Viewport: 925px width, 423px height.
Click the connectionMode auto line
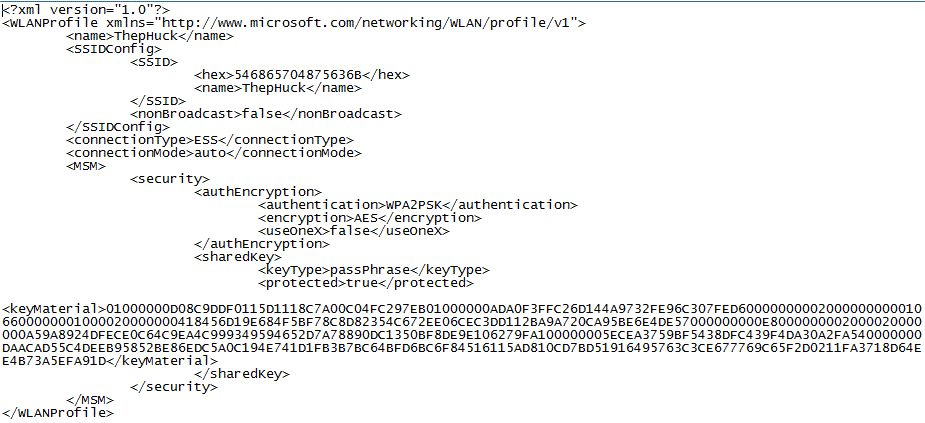click(x=214, y=153)
